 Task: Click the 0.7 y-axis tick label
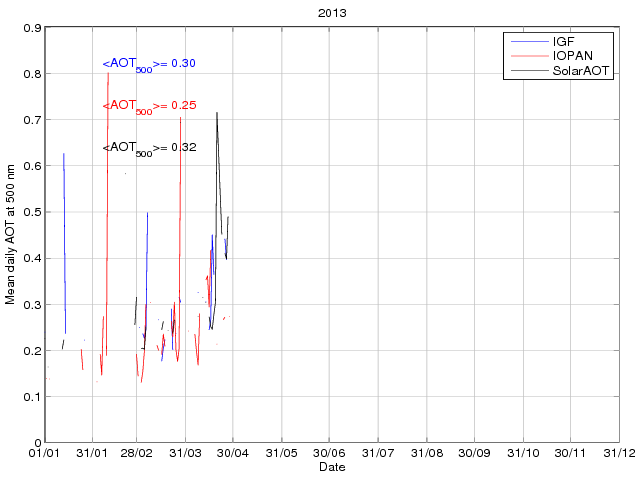32,120
